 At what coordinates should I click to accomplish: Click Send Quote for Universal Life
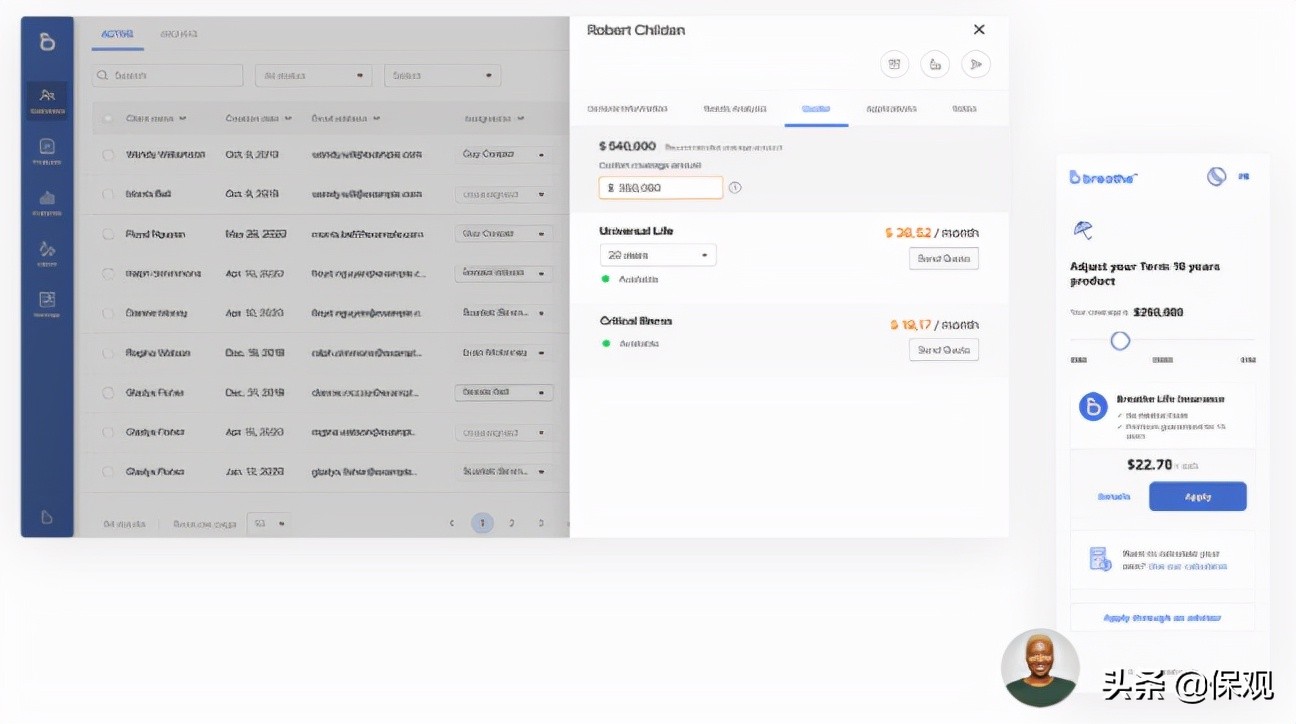(943, 259)
